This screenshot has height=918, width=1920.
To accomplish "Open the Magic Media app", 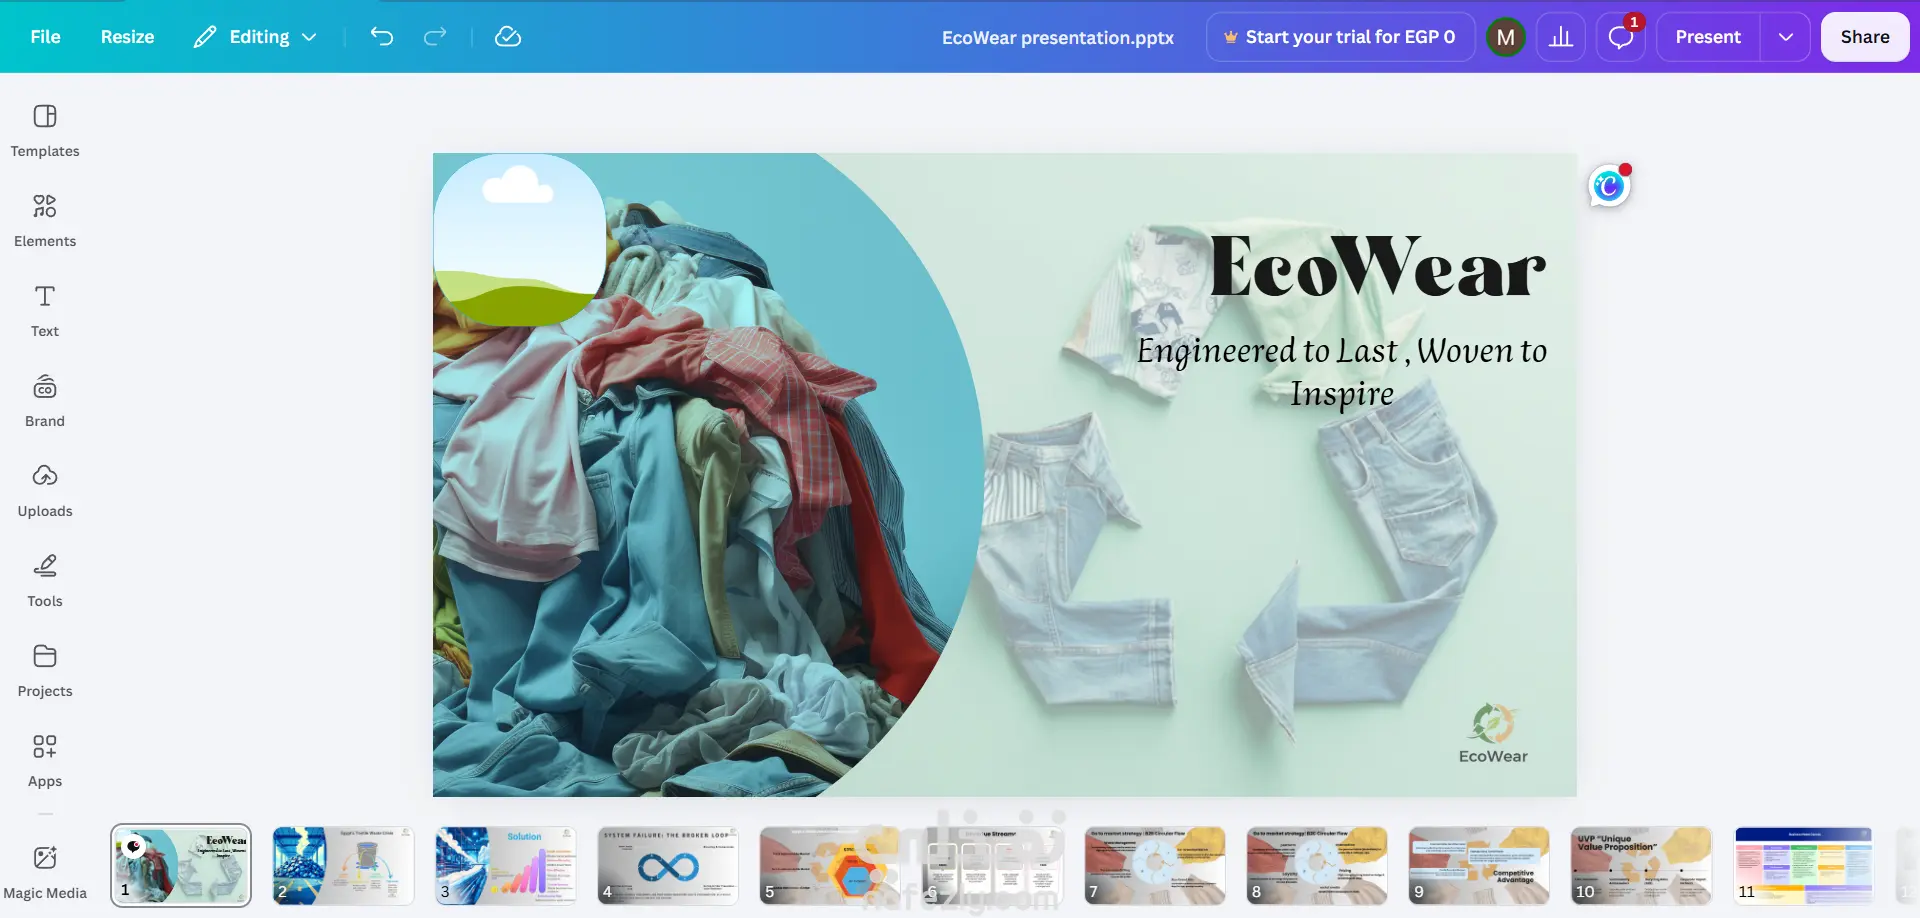I will pos(45,872).
